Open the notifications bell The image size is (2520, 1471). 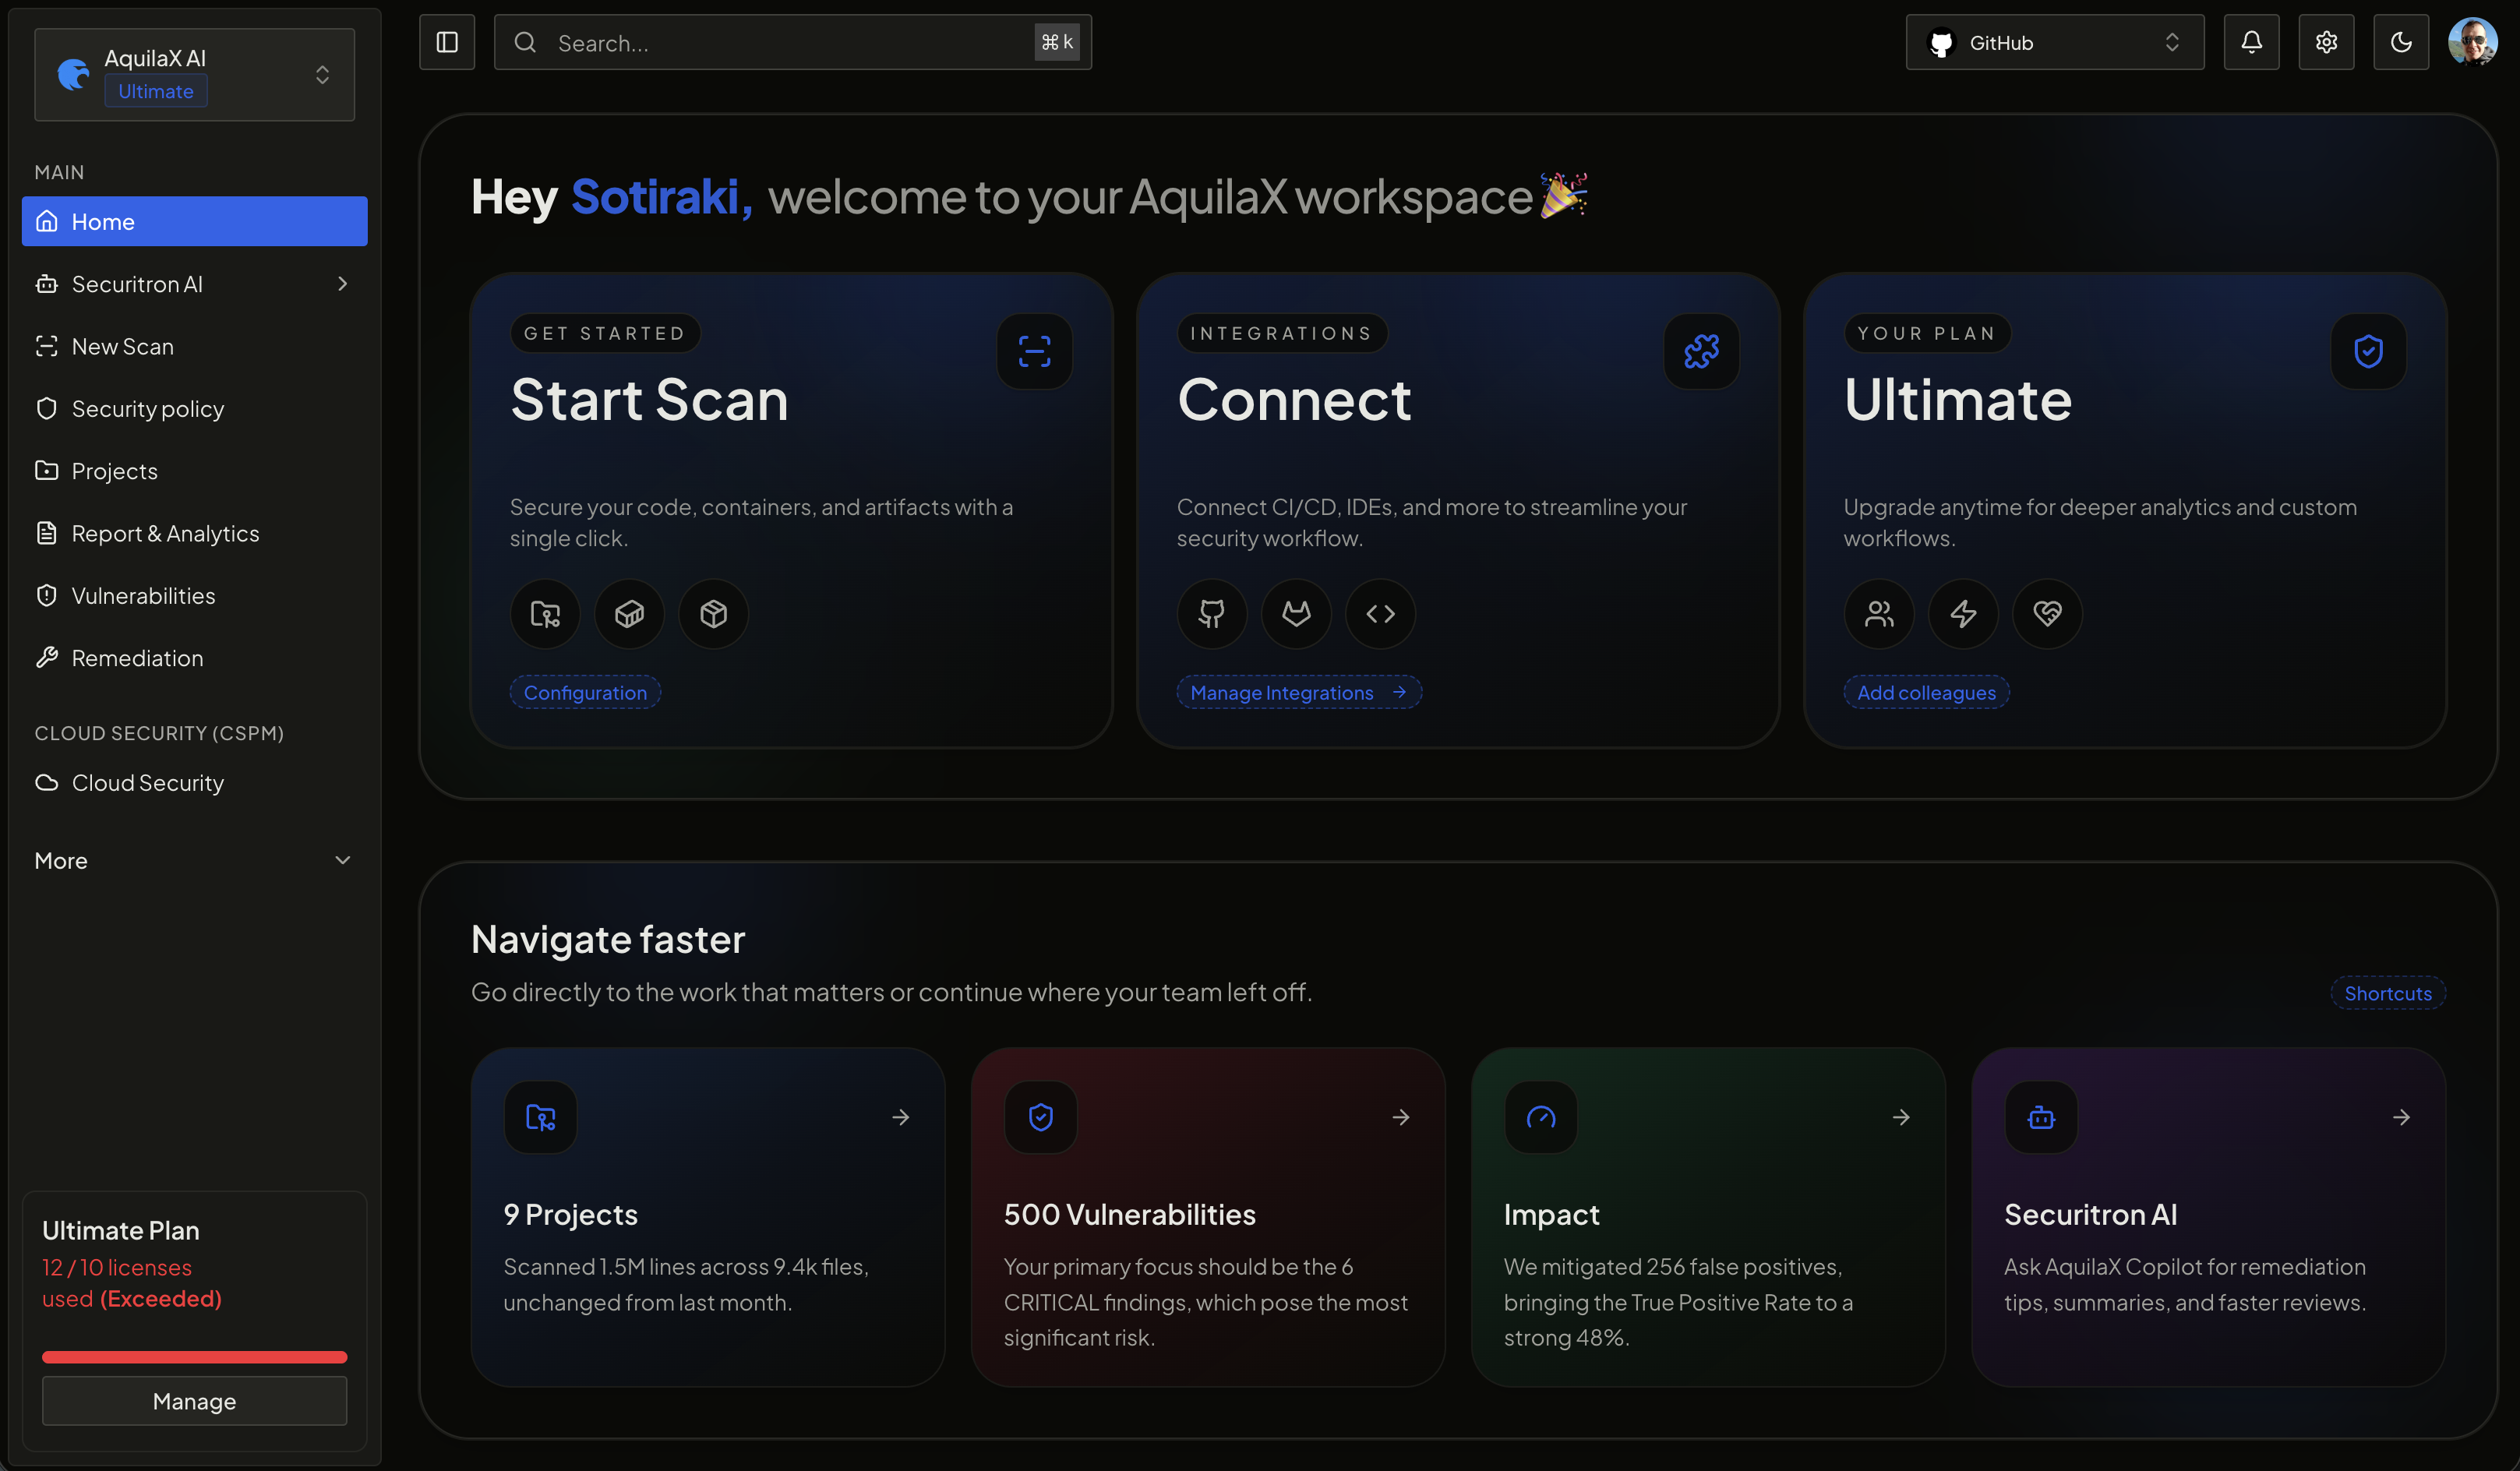(2251, 42)
